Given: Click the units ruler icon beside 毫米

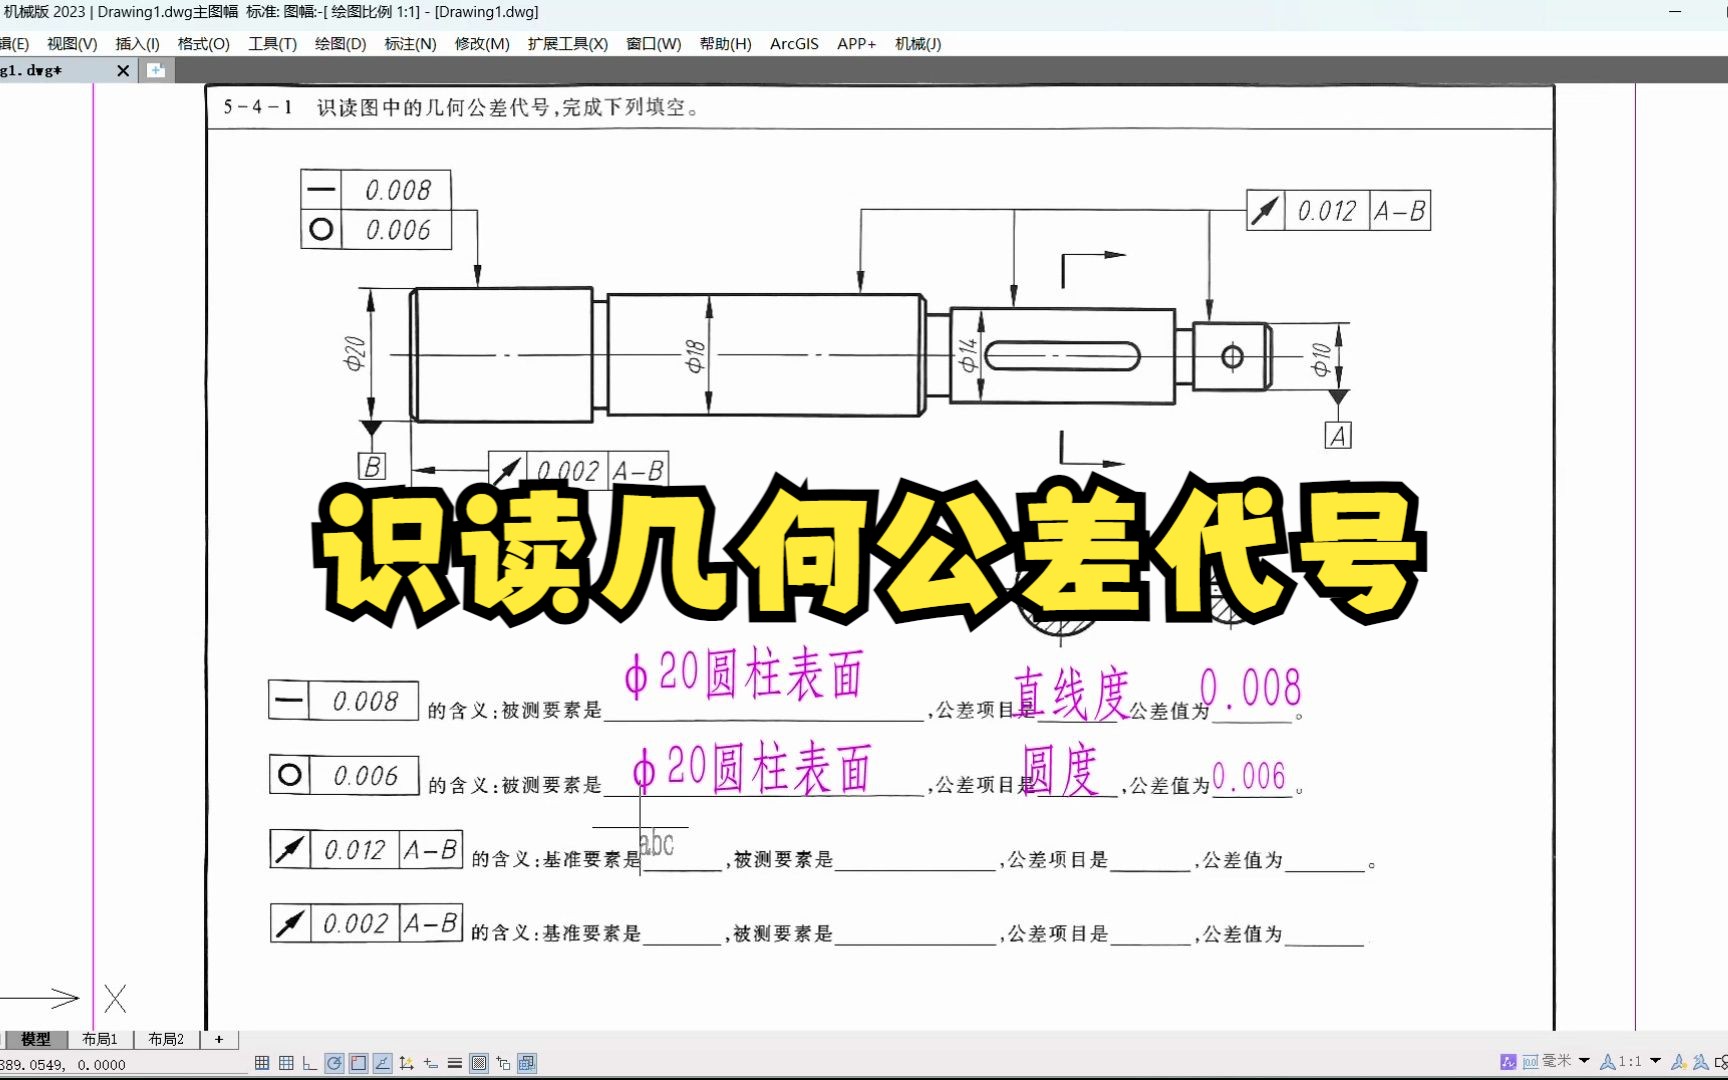Looking at the screenshot, I should (x=1530, y=1062).
